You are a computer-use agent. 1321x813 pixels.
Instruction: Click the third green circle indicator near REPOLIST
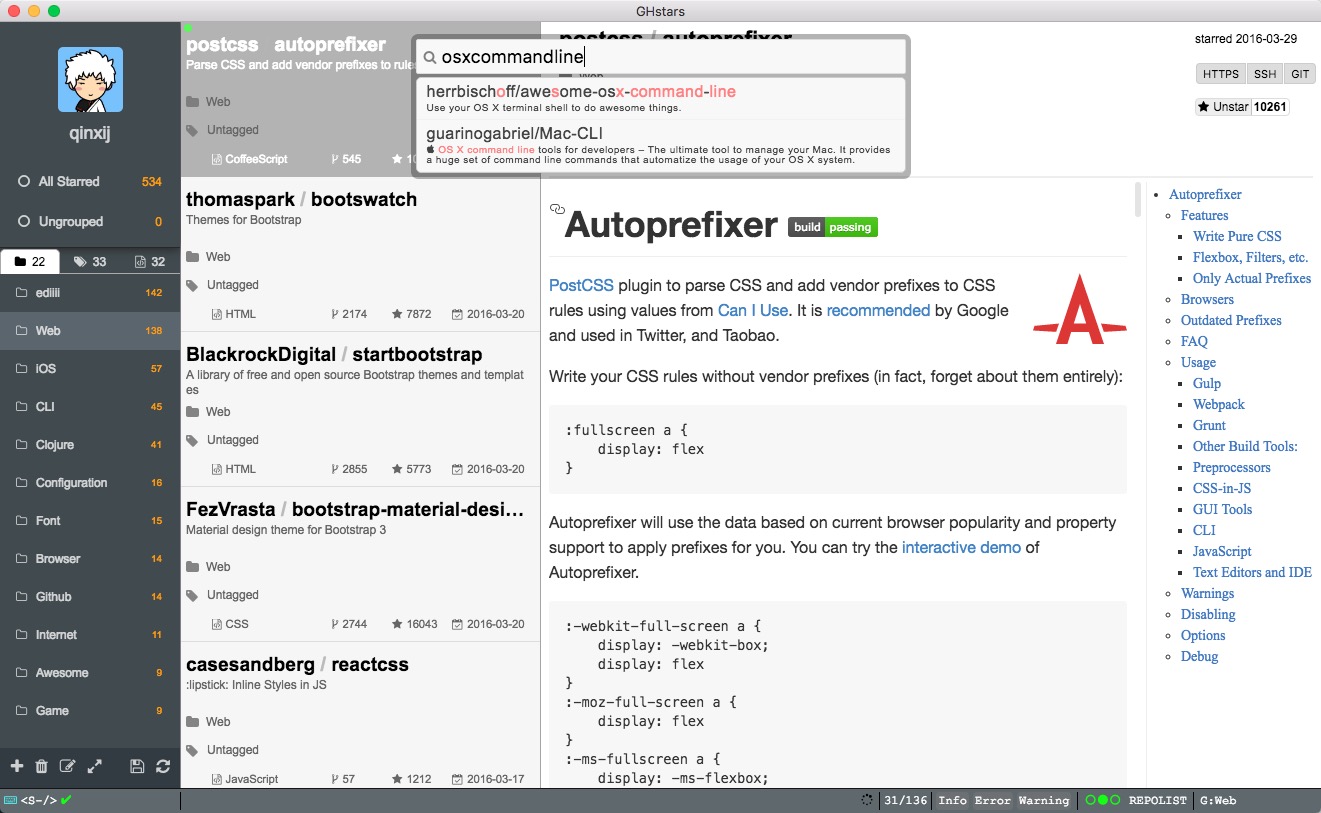coord(1114,800)
